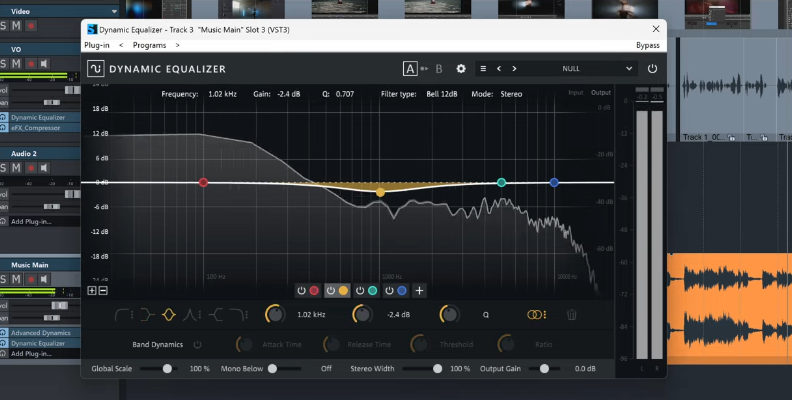Open the Programs menu
This screenshot has width=792, height=400.
tap(149, 45)
